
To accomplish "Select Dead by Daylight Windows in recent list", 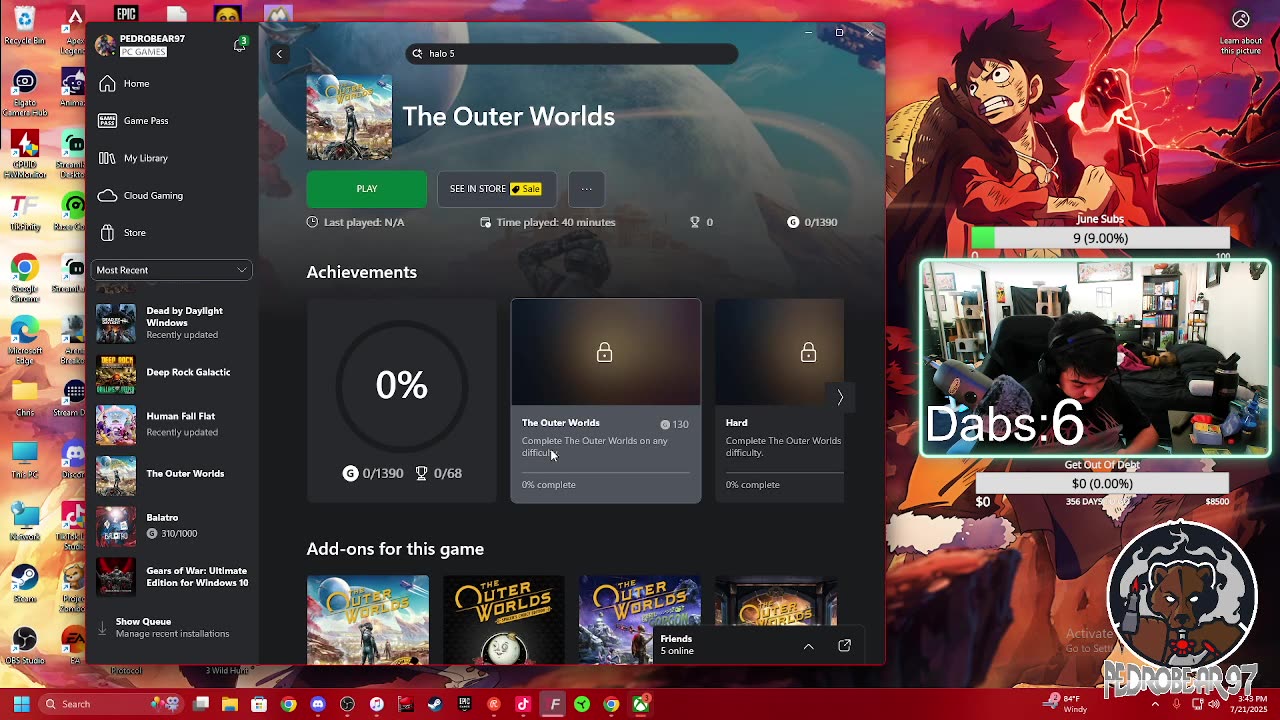I will coord(171,323).
